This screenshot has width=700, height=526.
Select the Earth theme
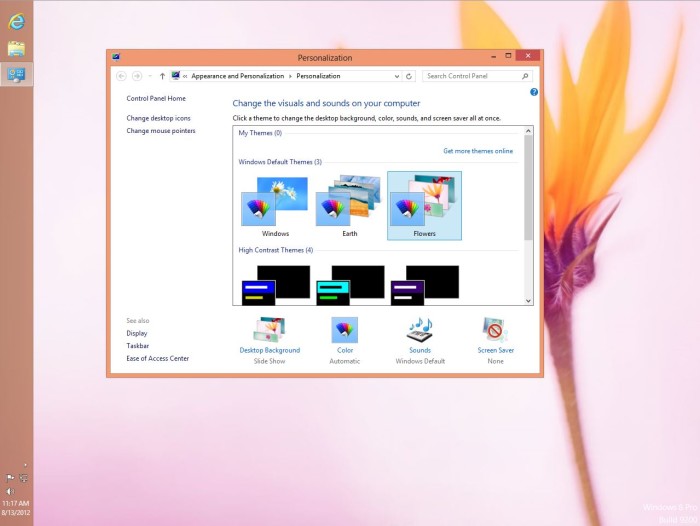(x=350, y=206)
